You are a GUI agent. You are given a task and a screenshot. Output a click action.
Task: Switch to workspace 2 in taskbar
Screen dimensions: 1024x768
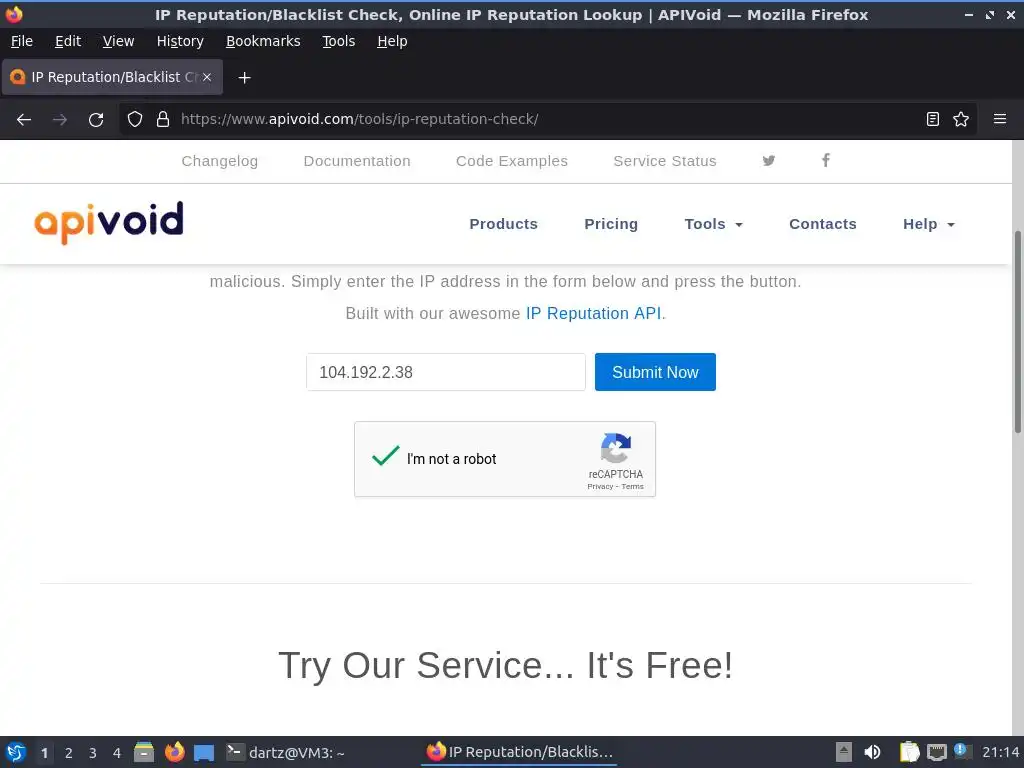point(69,753)
